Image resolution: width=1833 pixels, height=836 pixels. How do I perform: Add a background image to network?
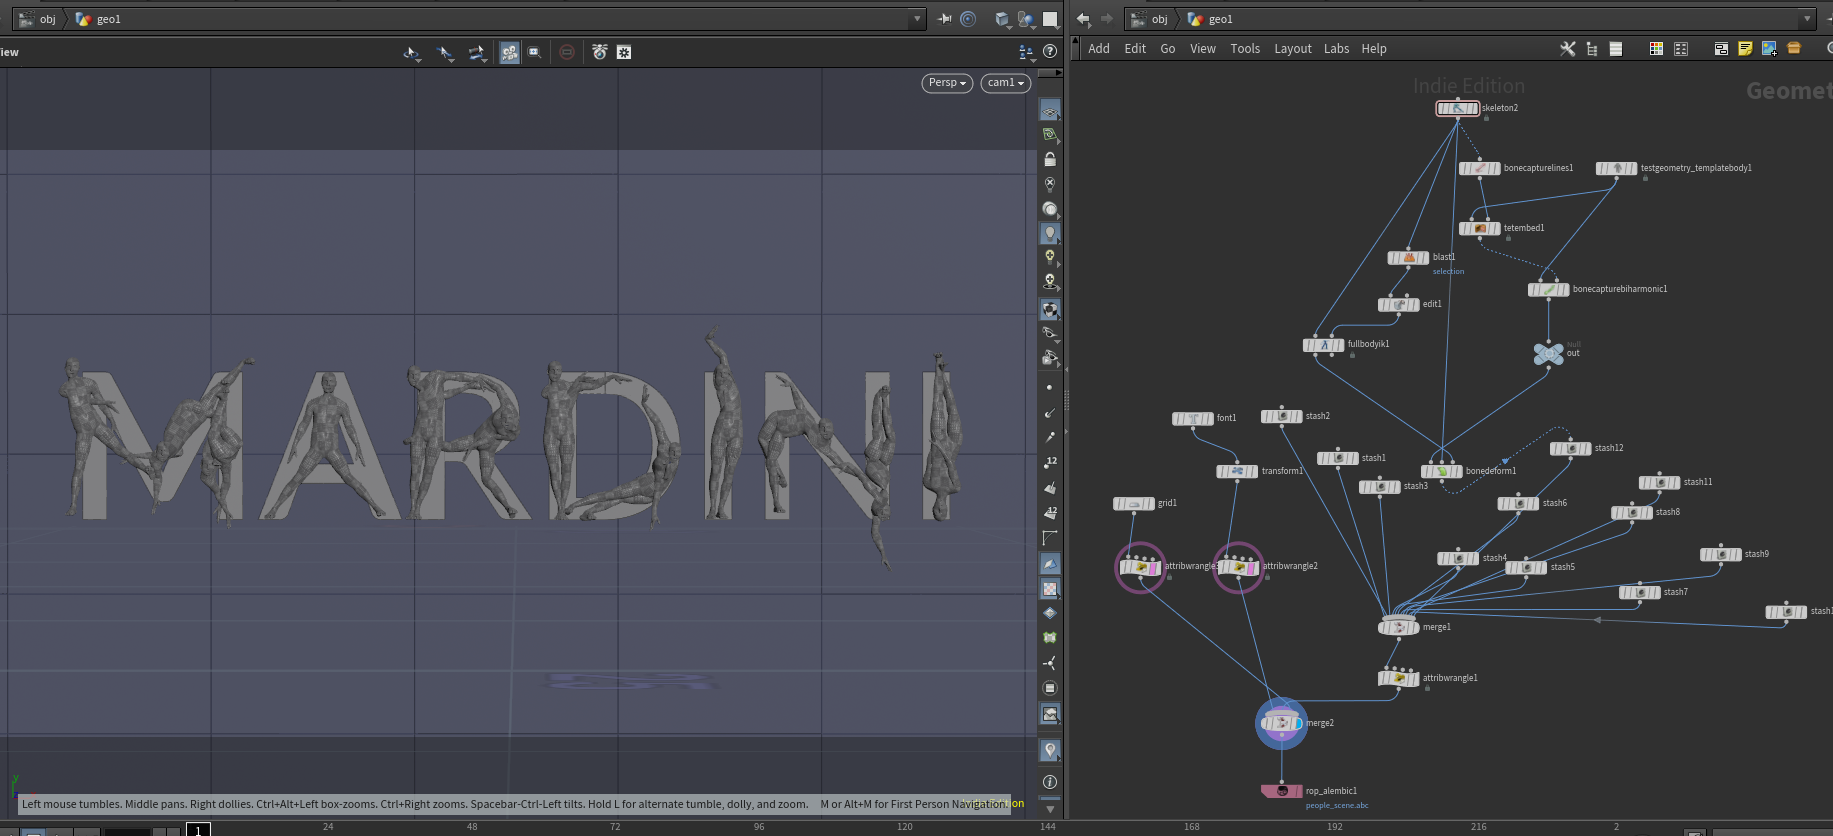click(x=1769, y=48)
